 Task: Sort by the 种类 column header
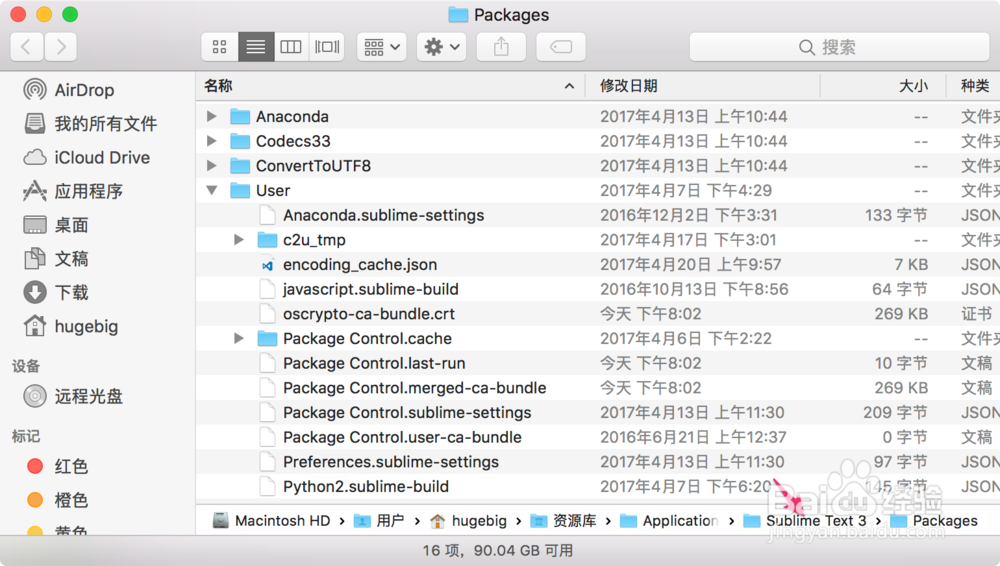point(975,86)
